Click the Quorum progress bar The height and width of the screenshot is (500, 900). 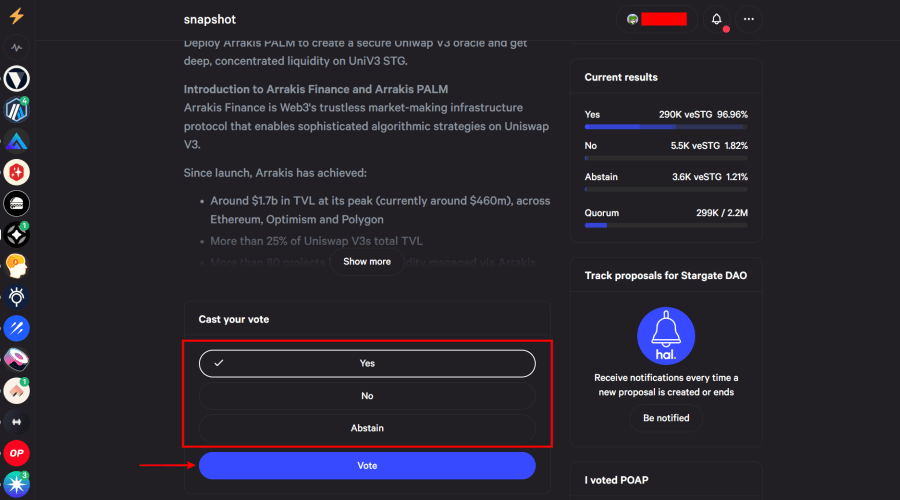point(666,226)
